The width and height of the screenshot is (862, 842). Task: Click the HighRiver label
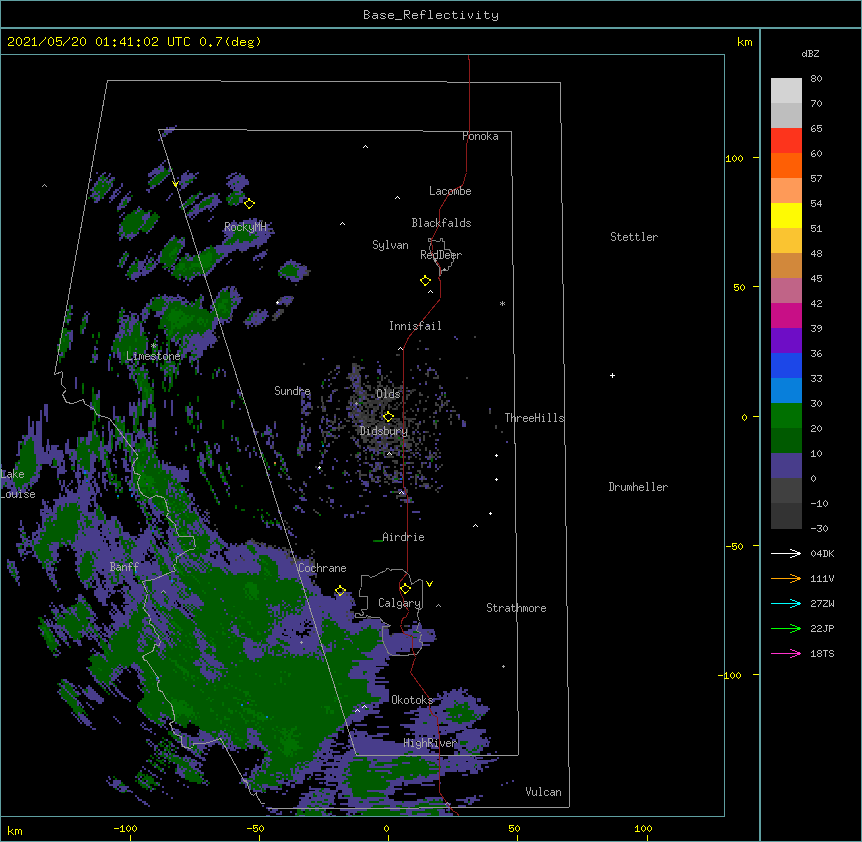coord(430,743)
